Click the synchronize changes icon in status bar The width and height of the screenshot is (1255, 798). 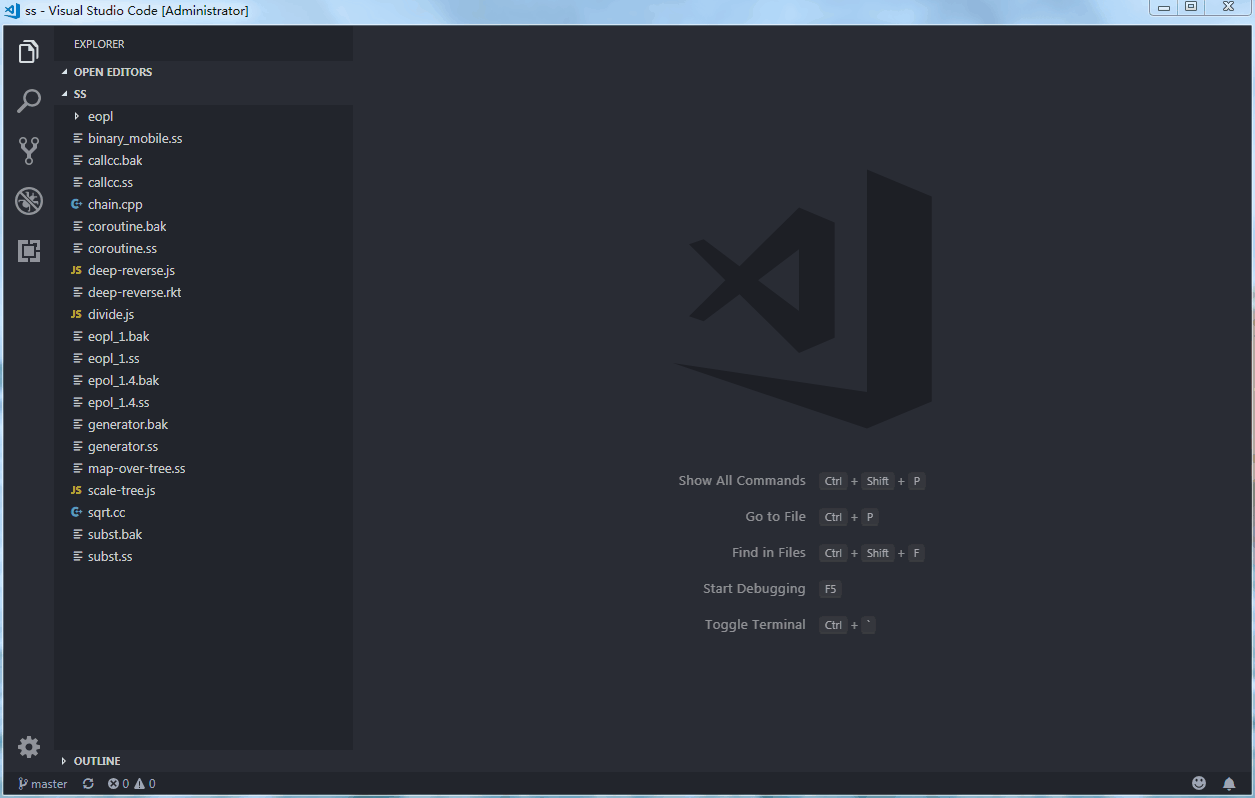[x=87, y=783]
